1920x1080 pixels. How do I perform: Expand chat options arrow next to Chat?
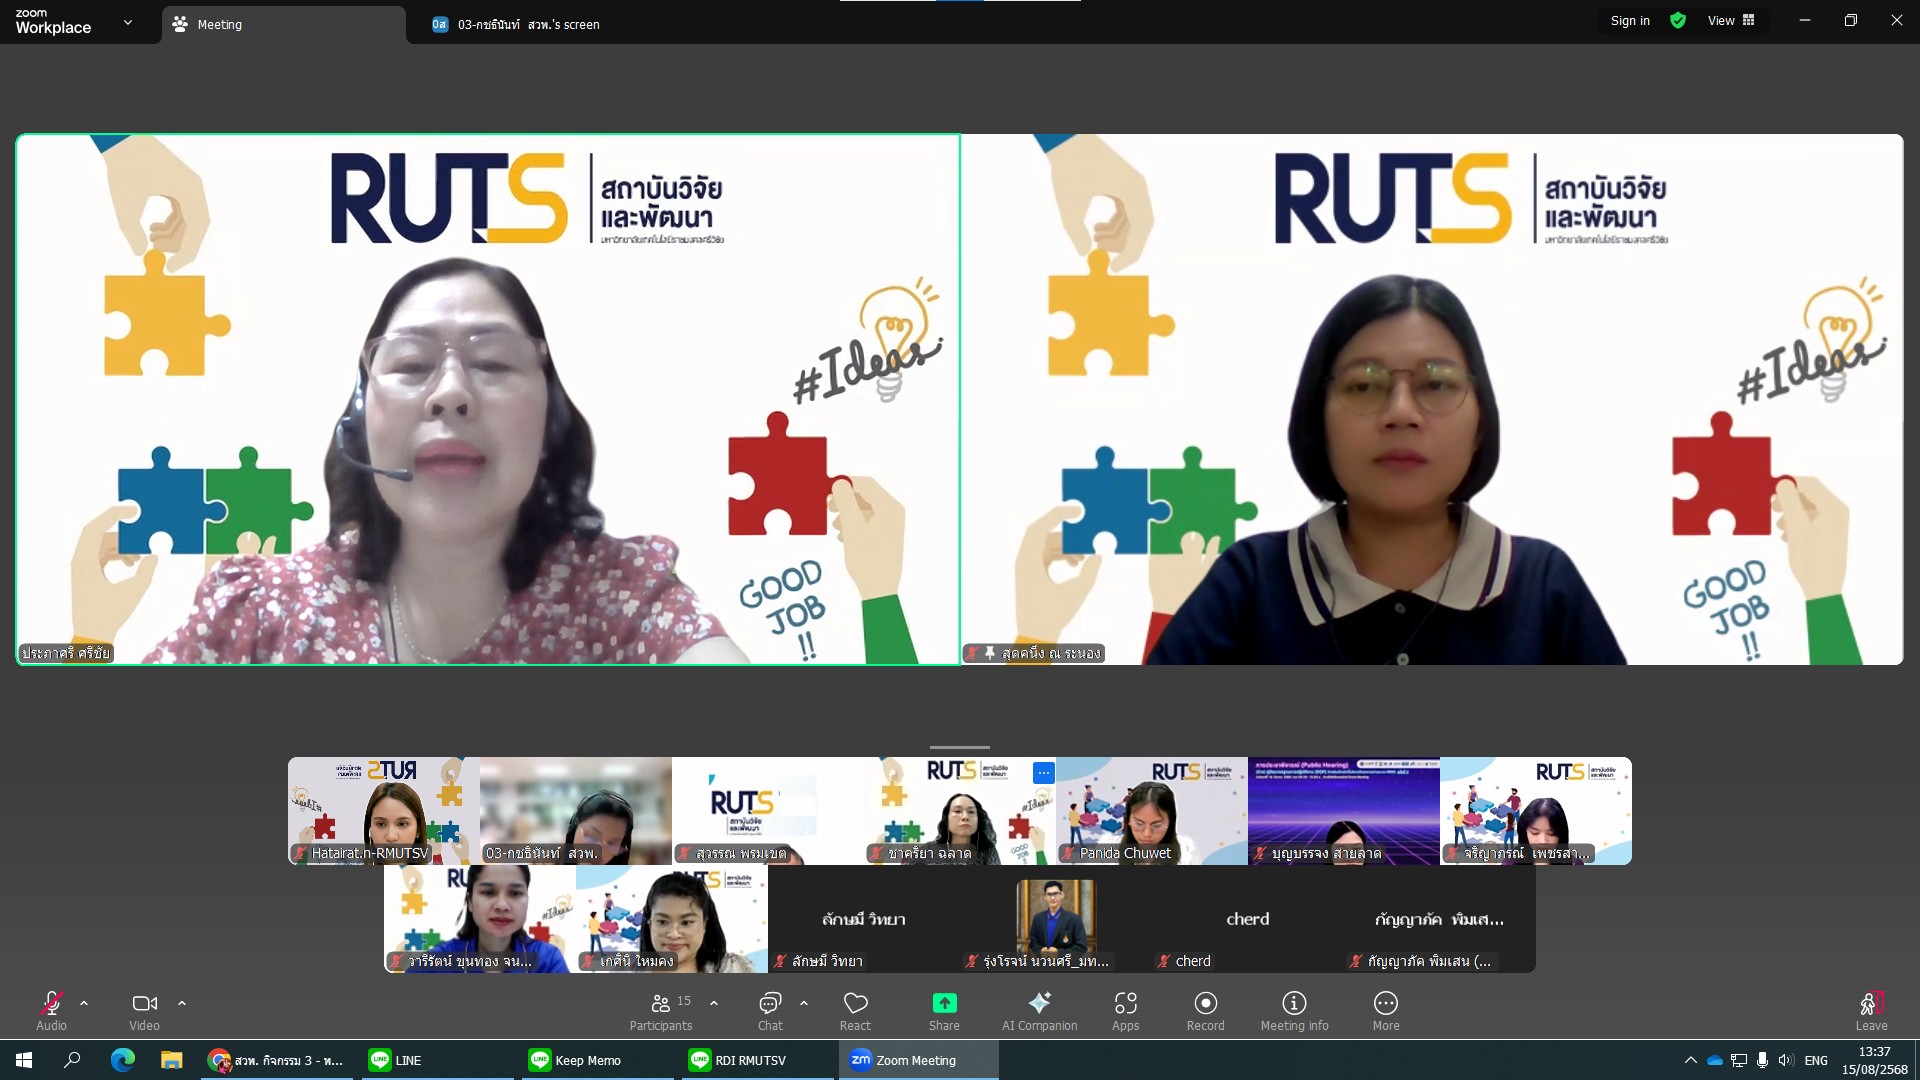coord(804,1003)
